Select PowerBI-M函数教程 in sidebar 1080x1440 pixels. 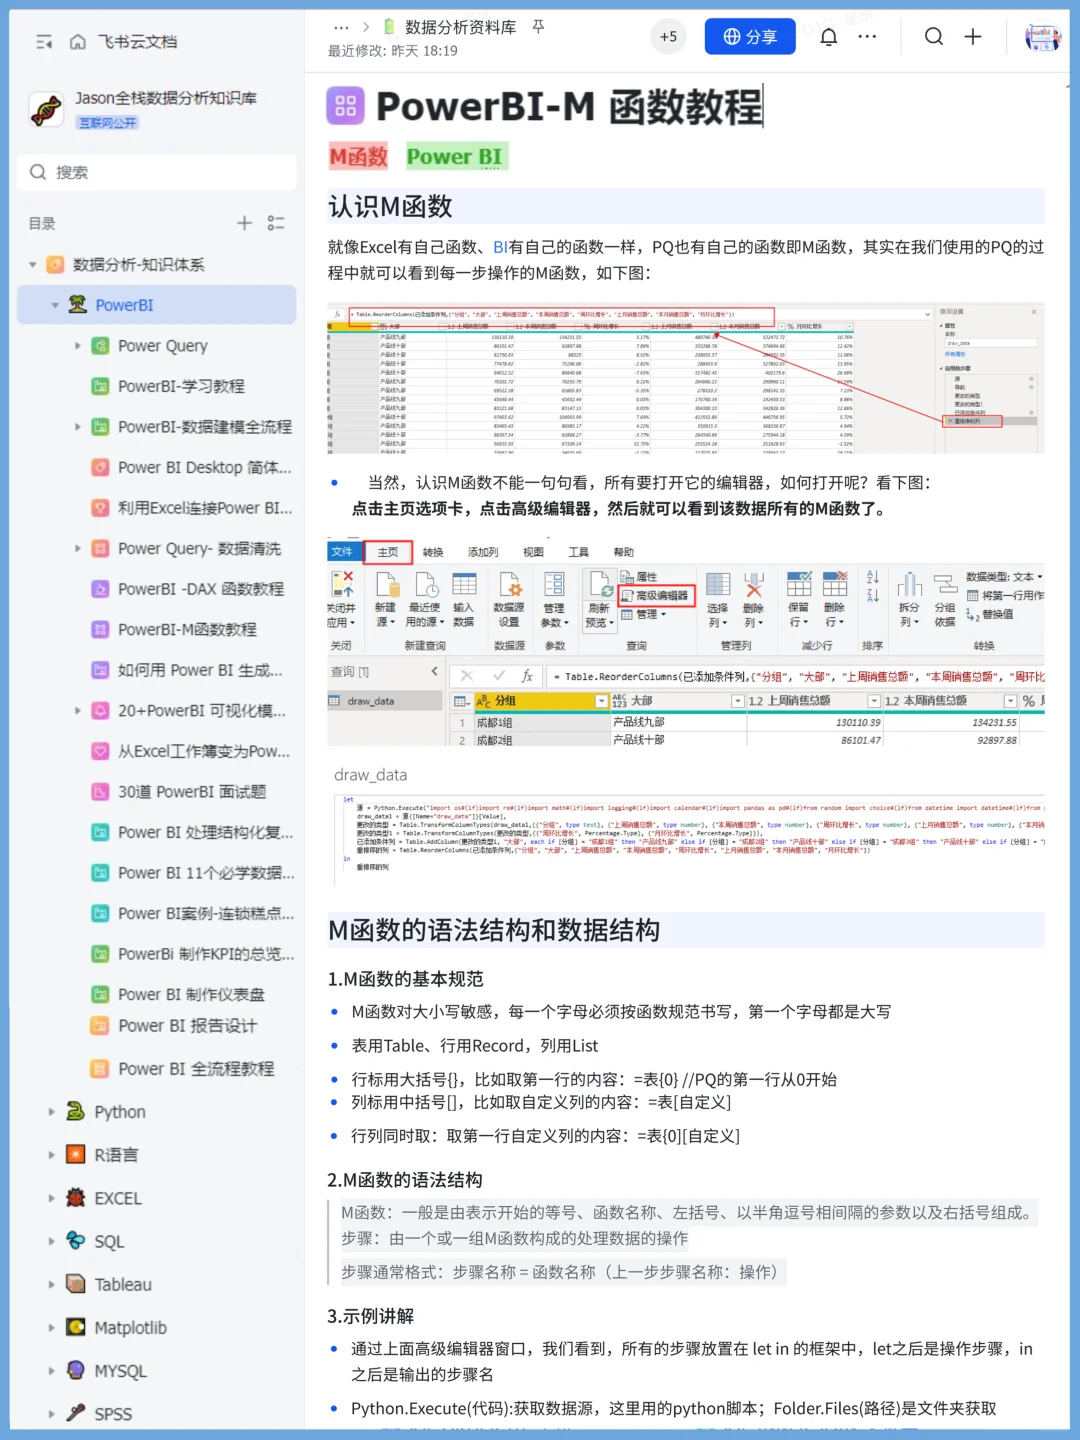[x=187, y=629]
